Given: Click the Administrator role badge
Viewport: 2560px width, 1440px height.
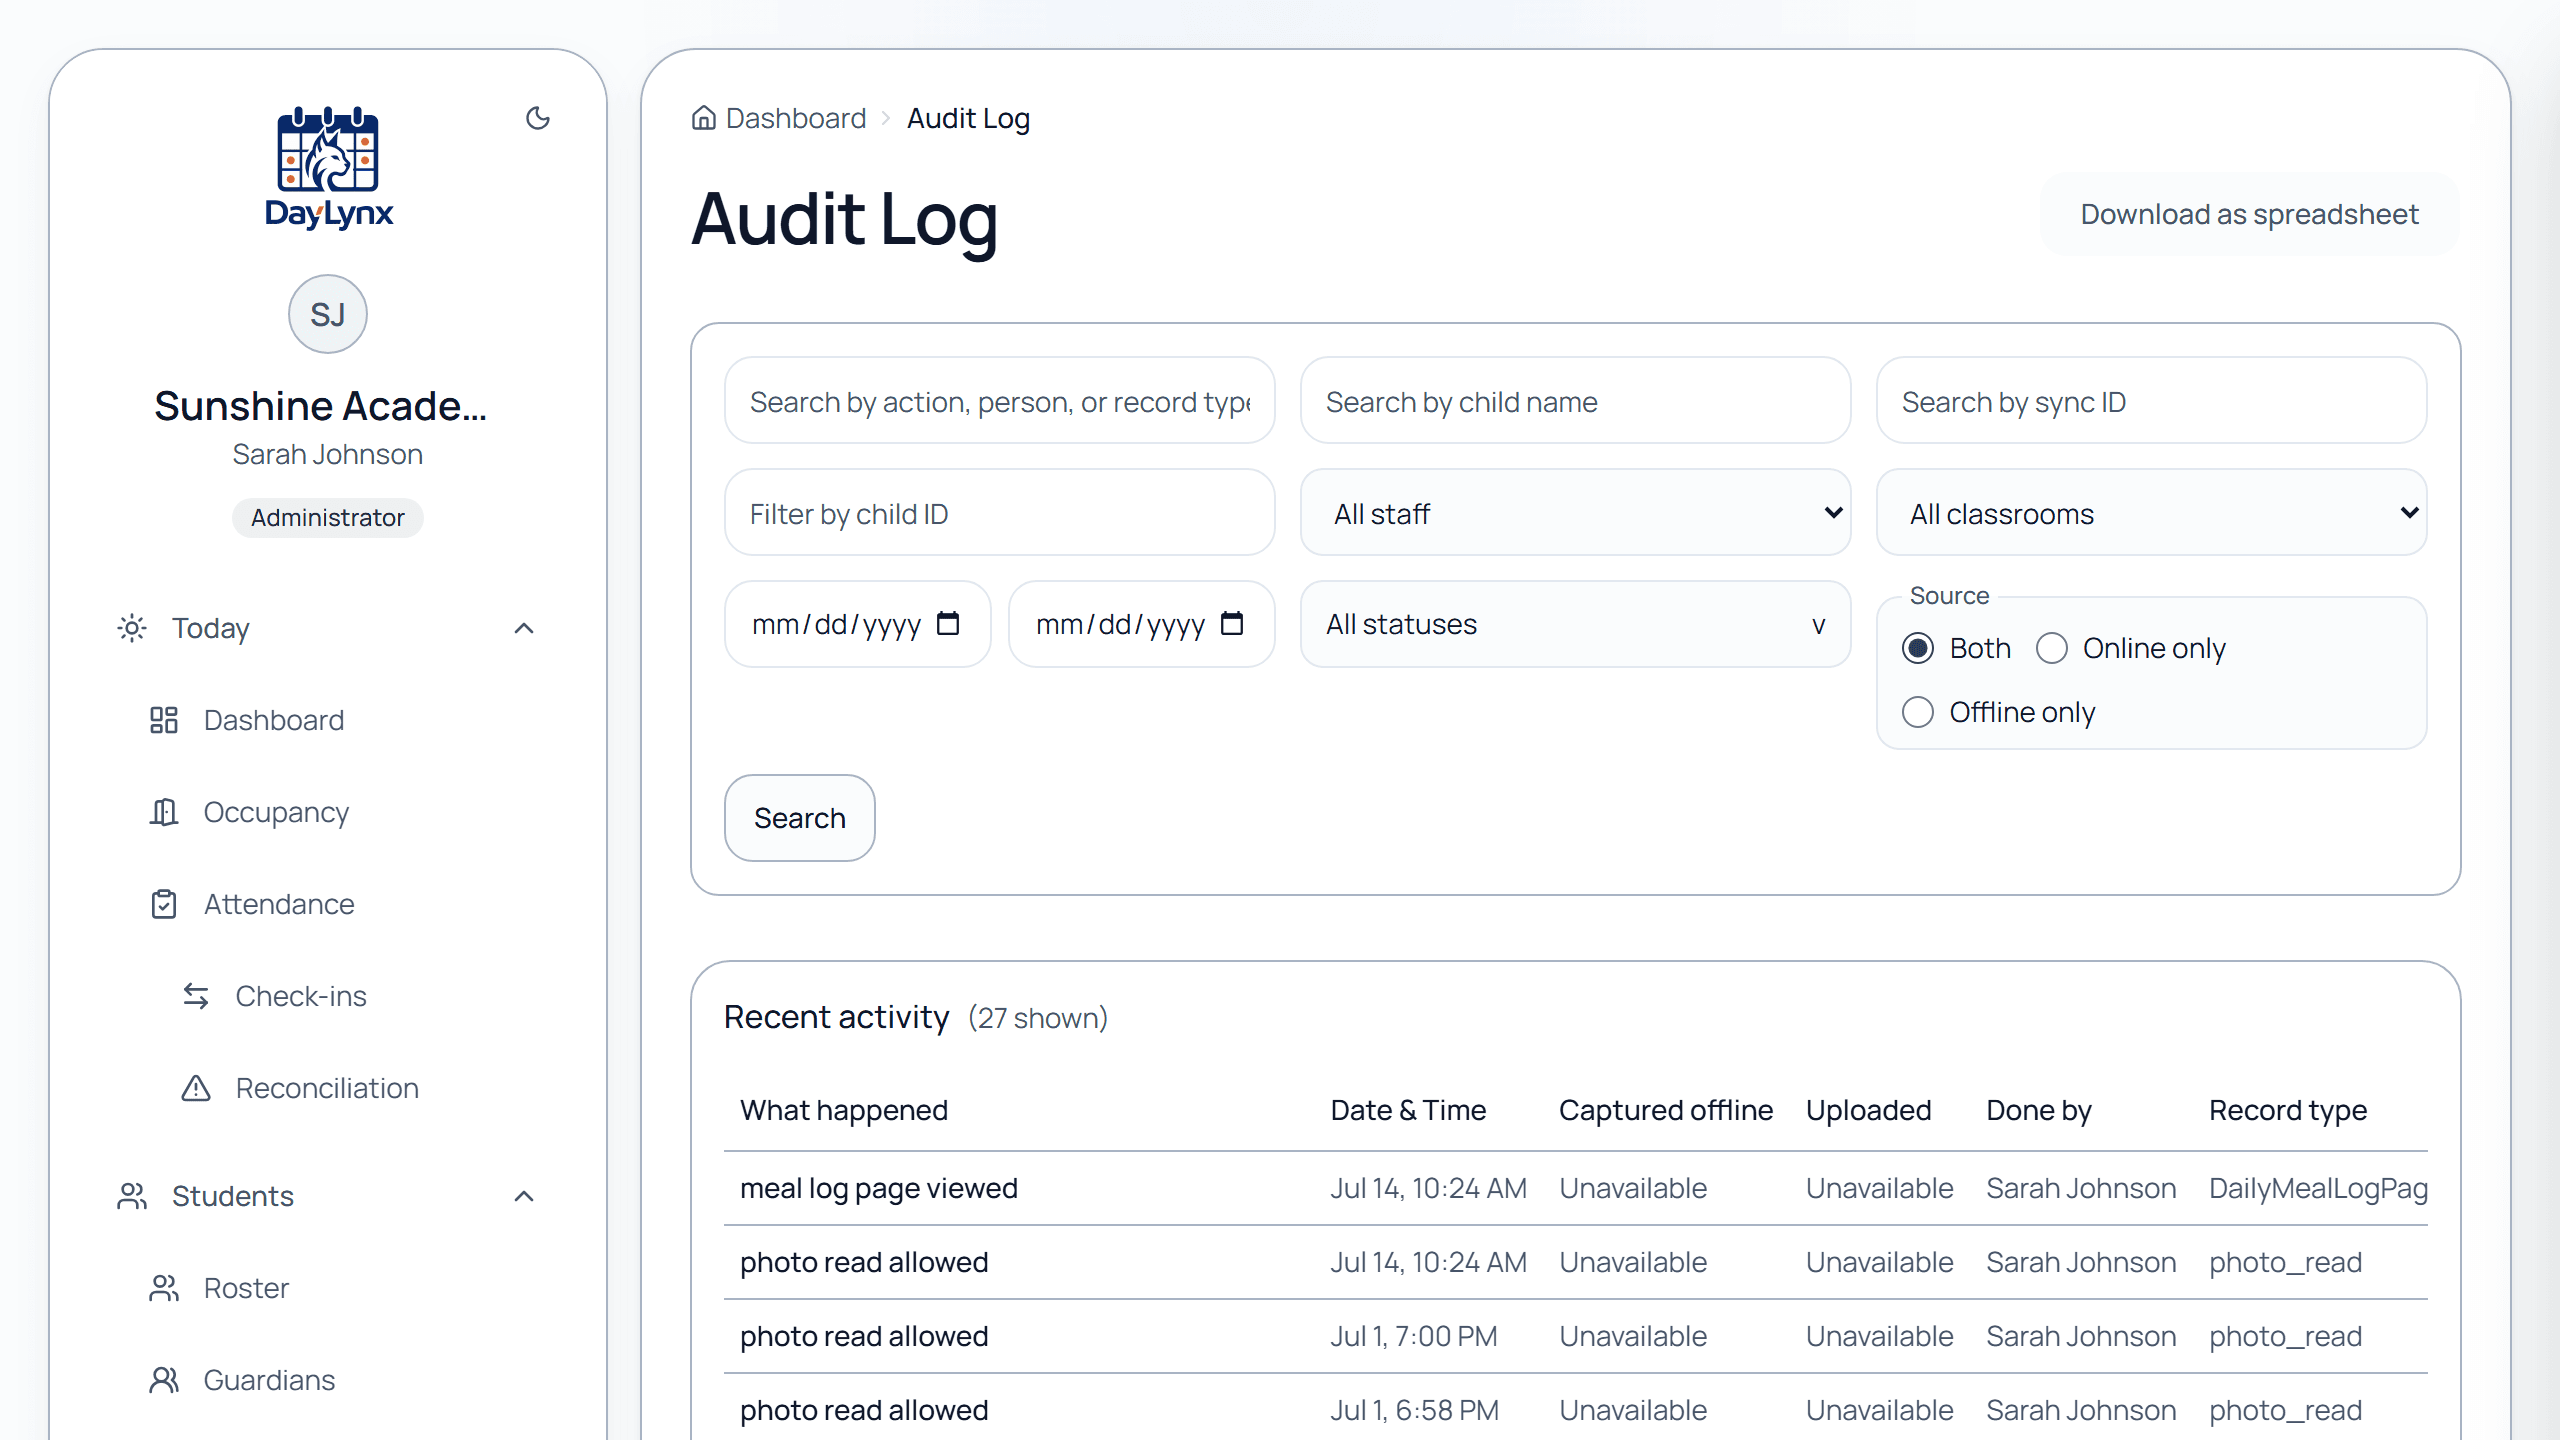Looking at the screenshot, I should 328,517.
